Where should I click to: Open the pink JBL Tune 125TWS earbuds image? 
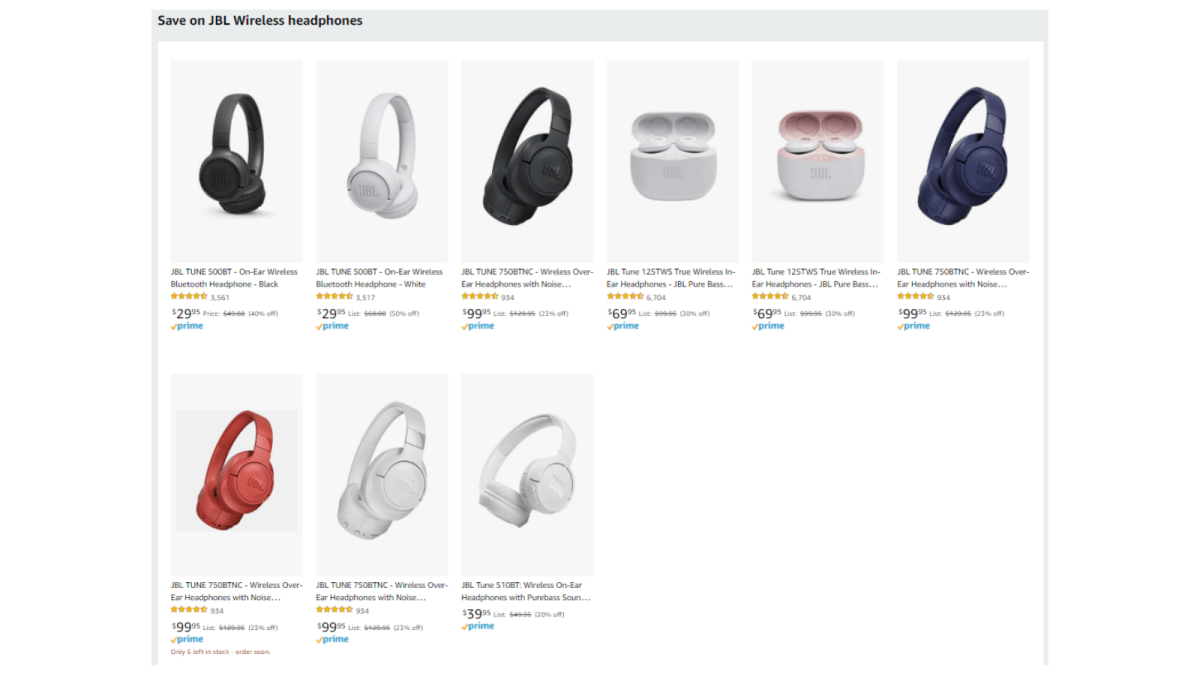(x=818, y=161)
